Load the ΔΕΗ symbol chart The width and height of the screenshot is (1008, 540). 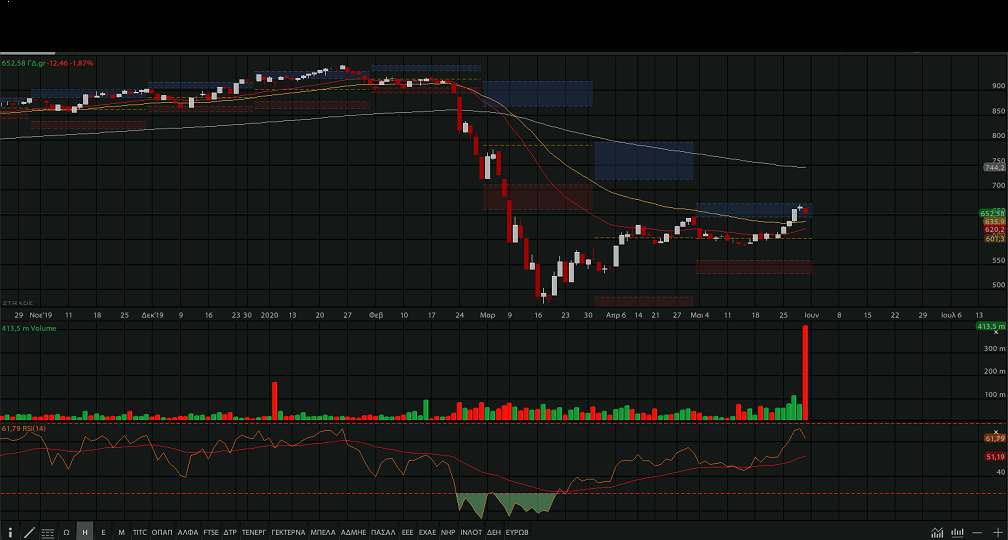pyautogui.click(x=494, y=532)
